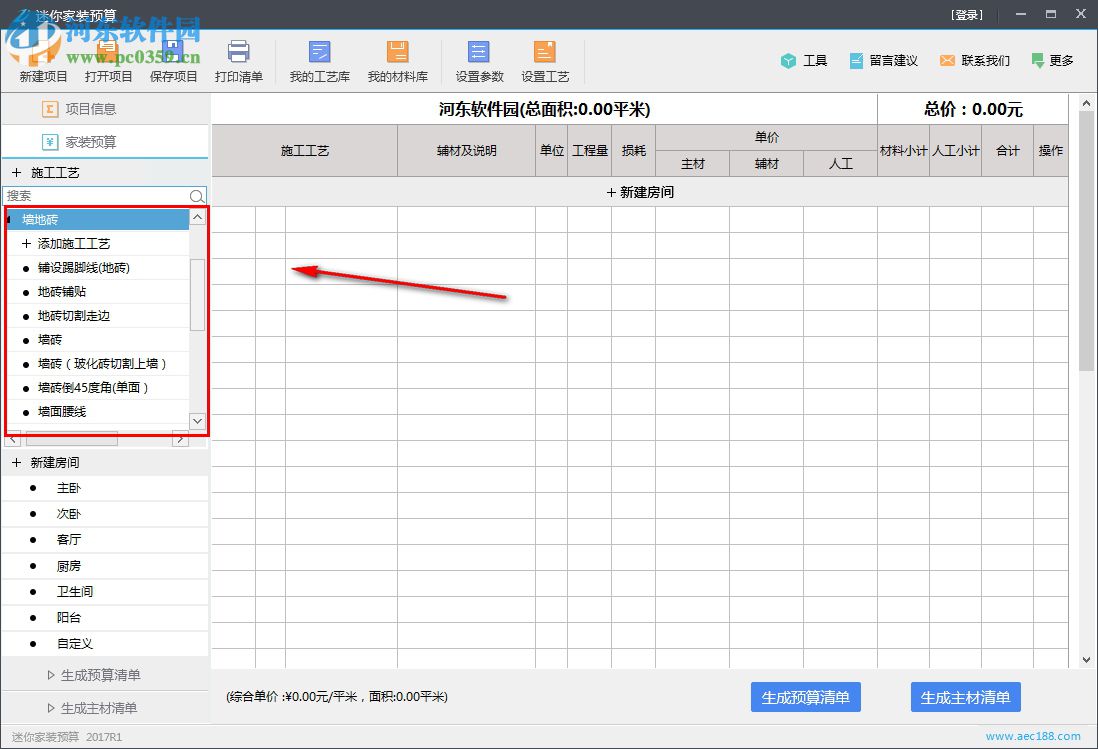Open 我的材料库 from the toolbar
This screenshot has width=1098, height=749.
pyautogui.click(x=397, y=60)
